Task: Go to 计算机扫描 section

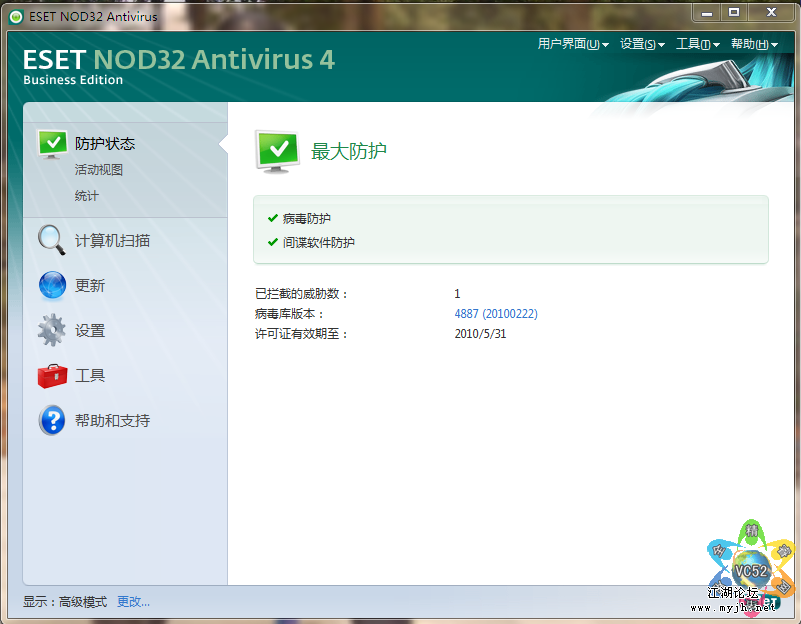Action: point(112,241)
